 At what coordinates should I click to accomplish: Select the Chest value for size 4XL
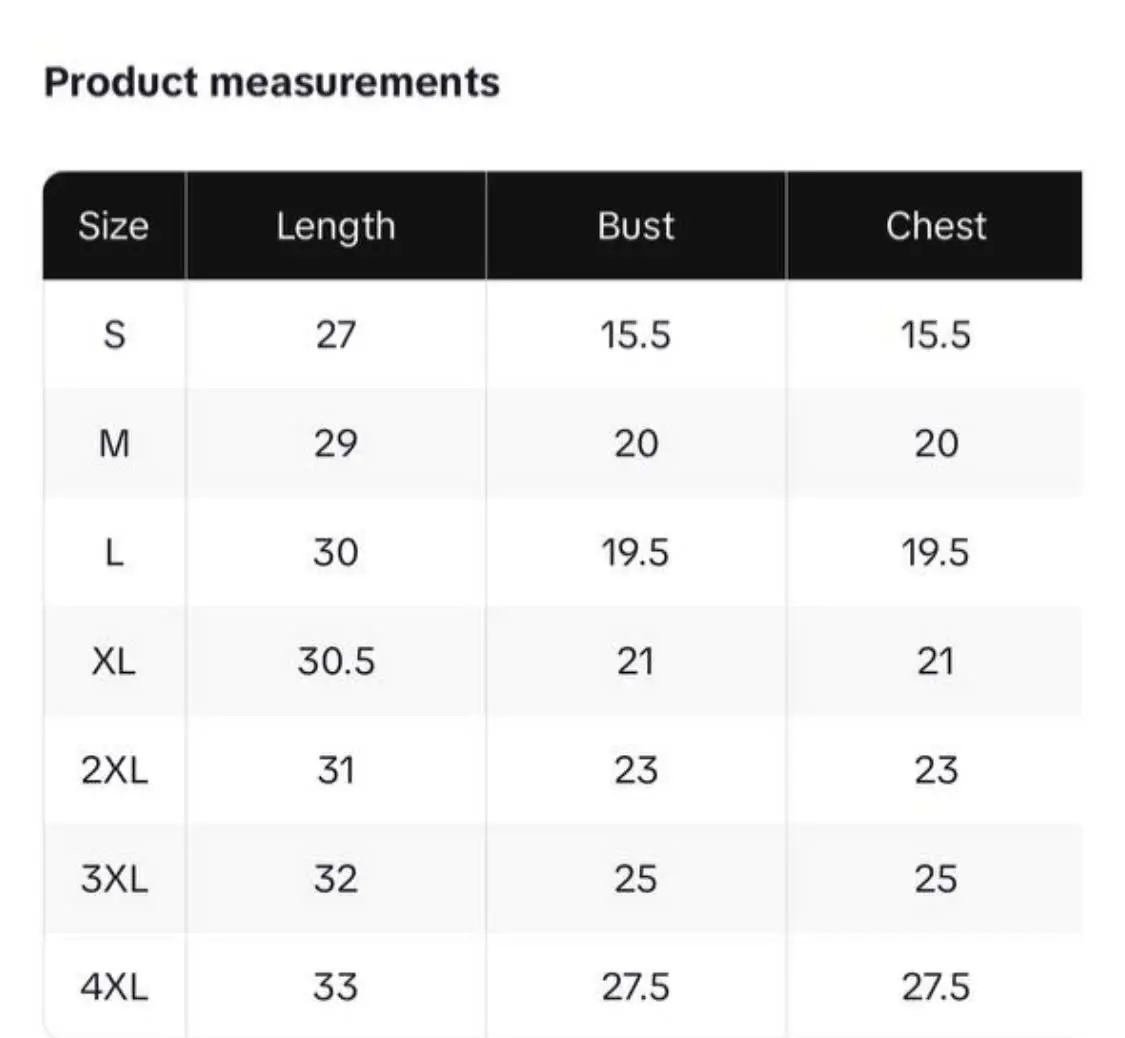(x=936, y=989)
